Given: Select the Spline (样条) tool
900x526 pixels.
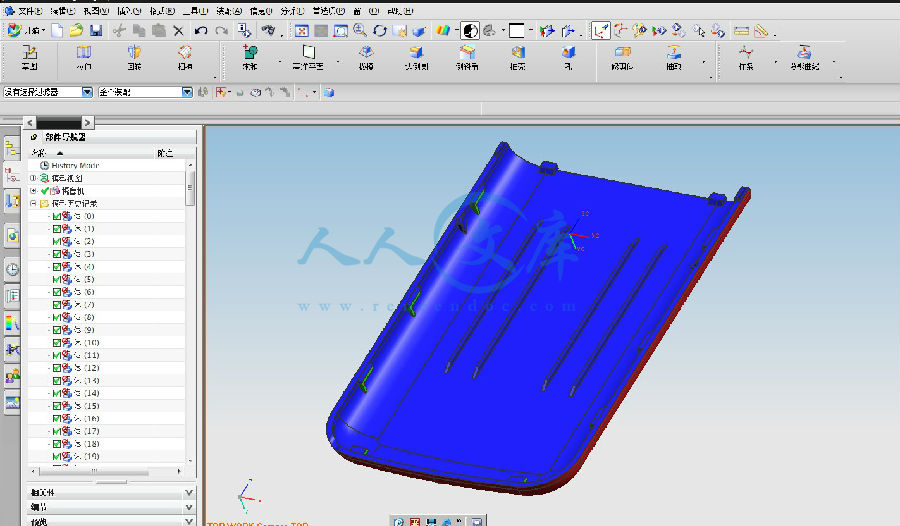Looking at the screenshot, I should pos(746,59).
